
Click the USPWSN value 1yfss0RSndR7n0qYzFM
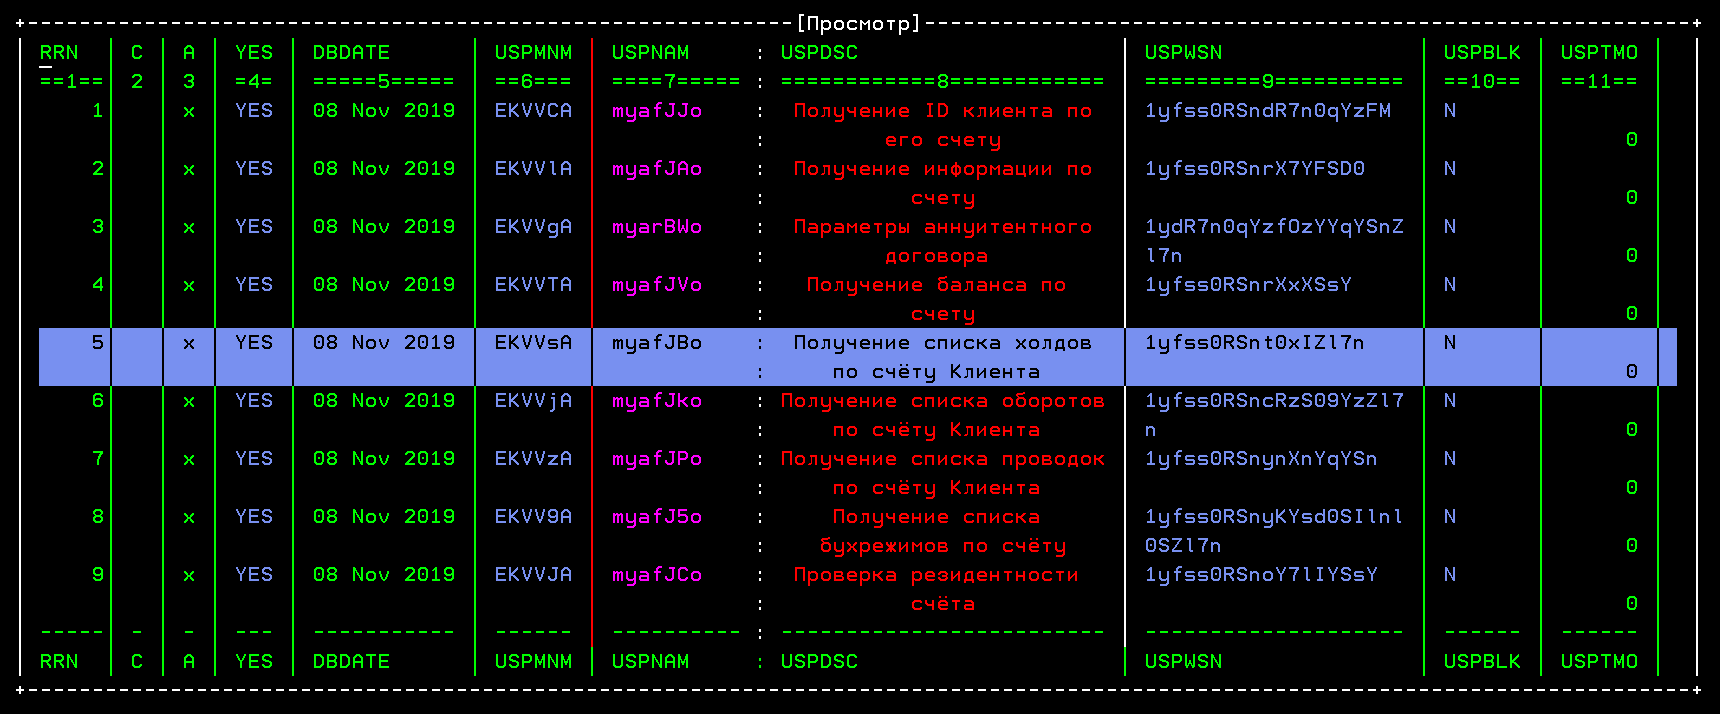pos(1268,111)
